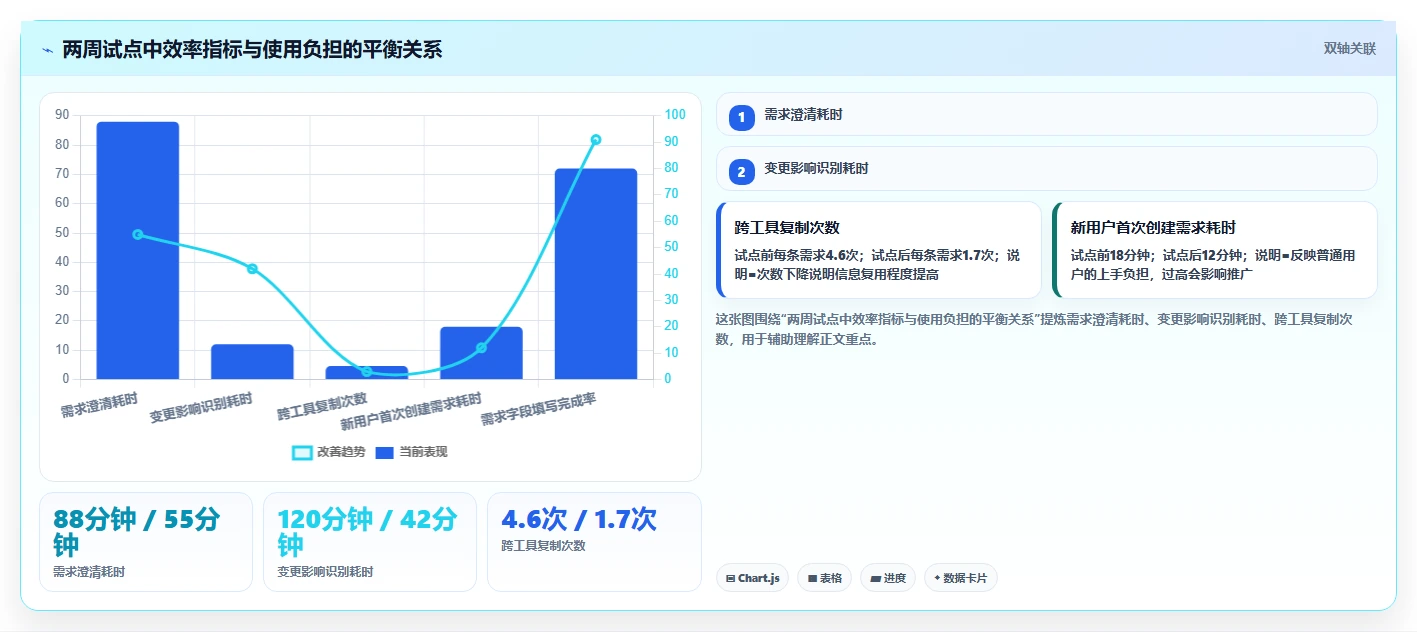Select the 需求字段填写完成率 bar
The height and width of the screenshot is (632, 1417).
point(596,274)
